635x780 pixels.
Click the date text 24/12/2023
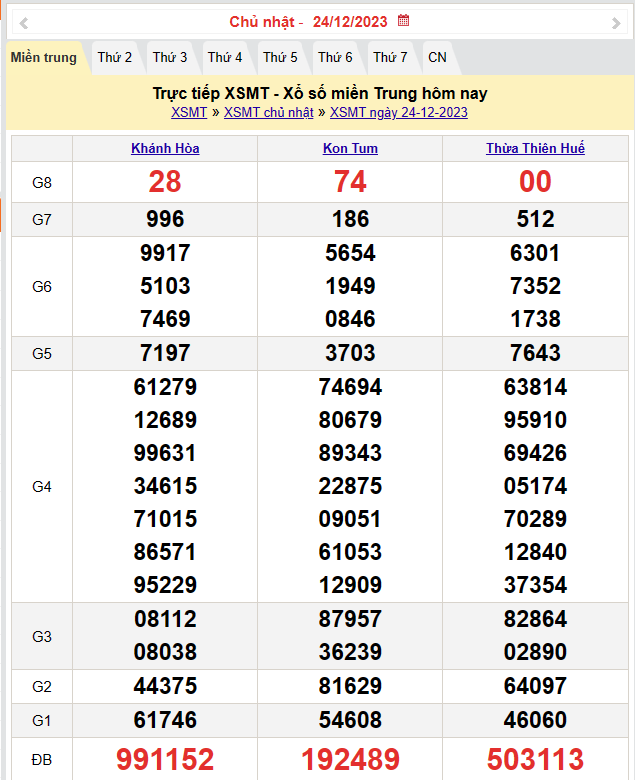click(350, 22)
